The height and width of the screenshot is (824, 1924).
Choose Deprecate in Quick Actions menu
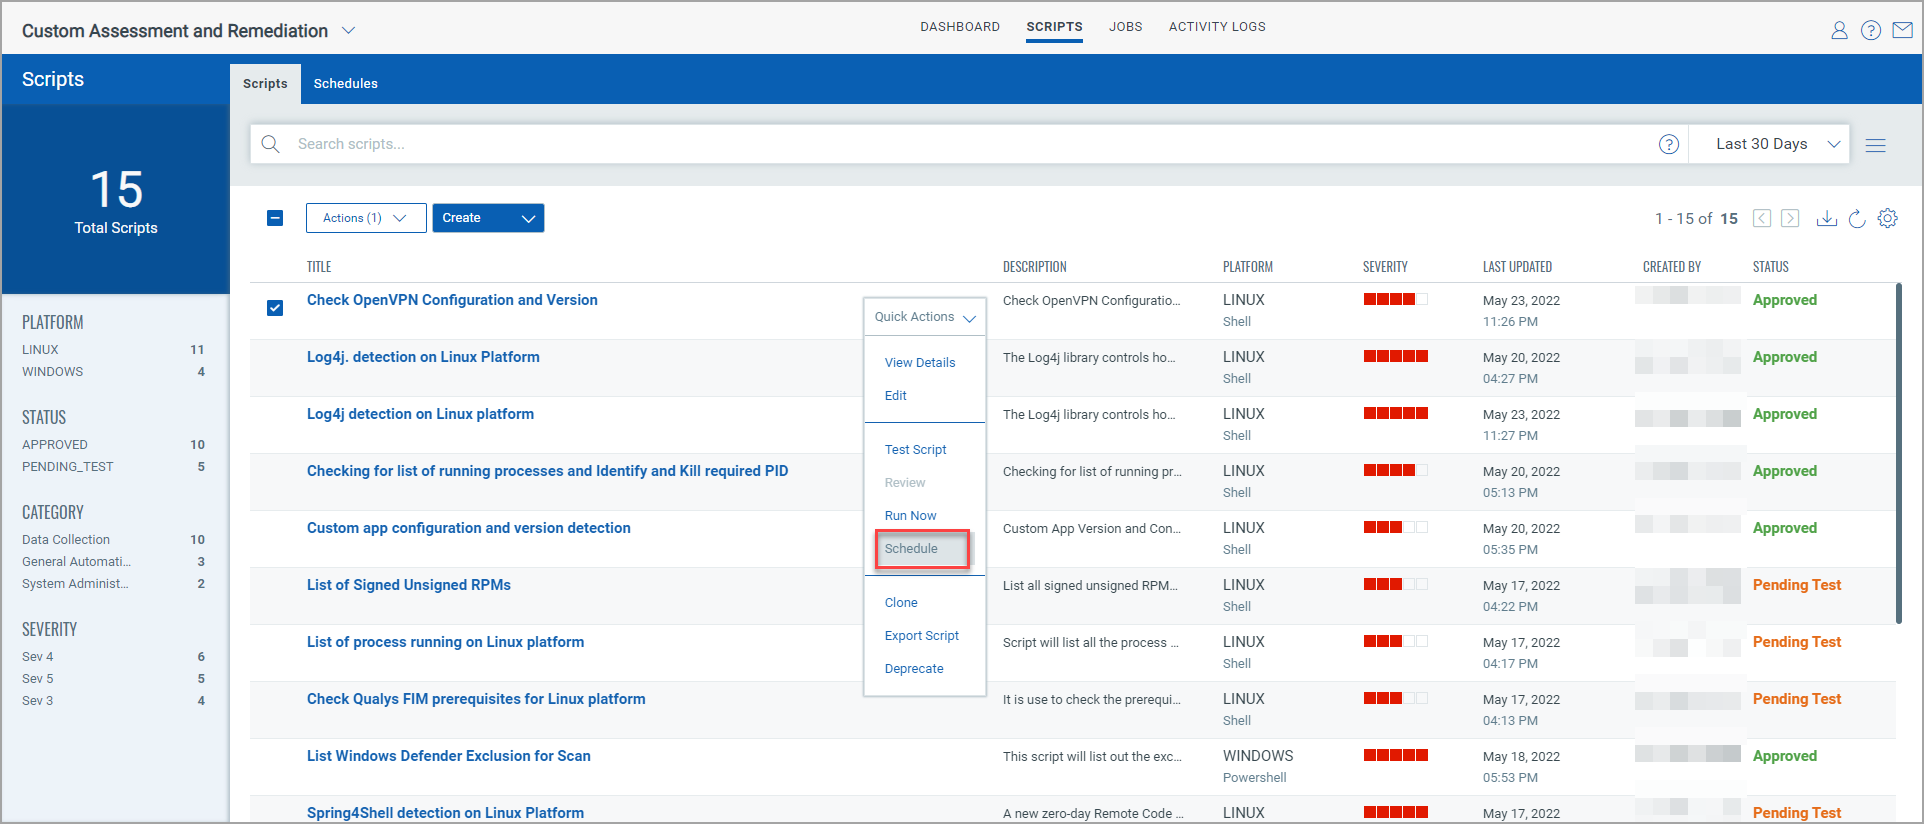pos(914,669)
